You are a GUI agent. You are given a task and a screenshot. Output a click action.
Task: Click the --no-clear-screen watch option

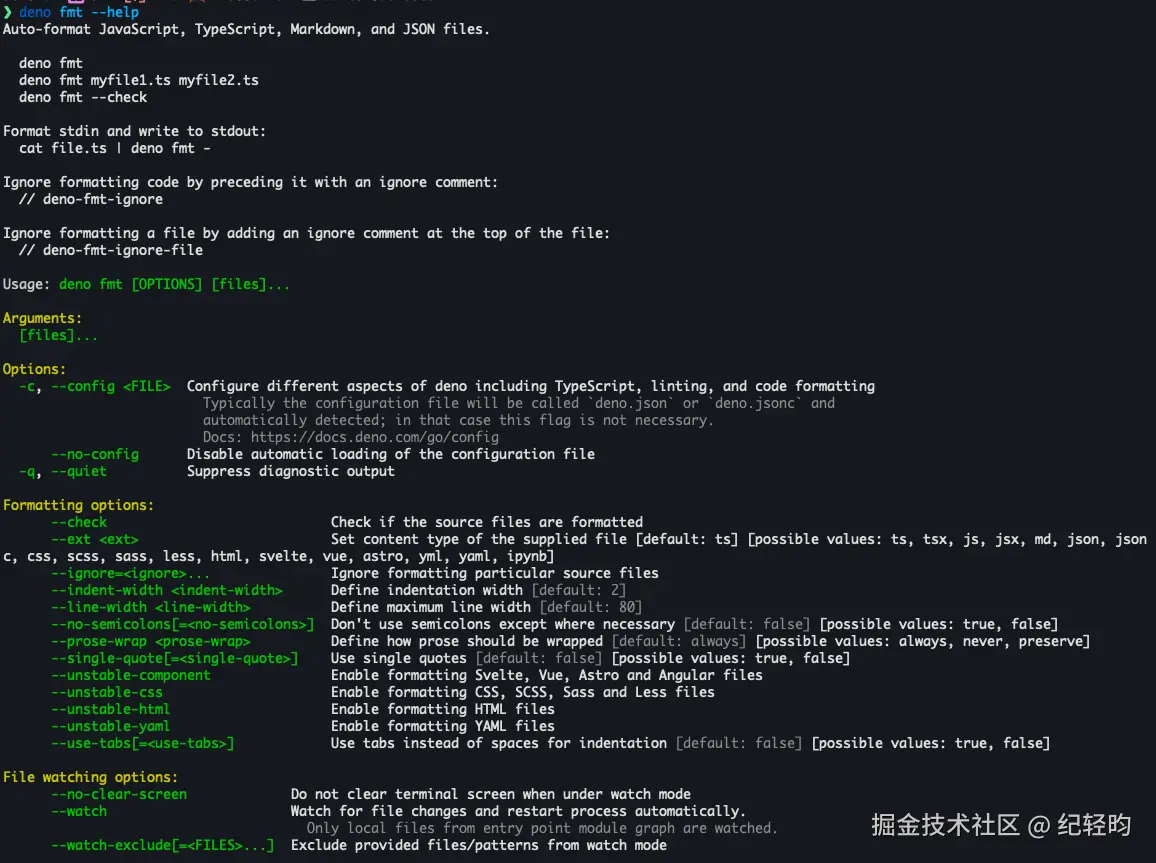[119, 794]
